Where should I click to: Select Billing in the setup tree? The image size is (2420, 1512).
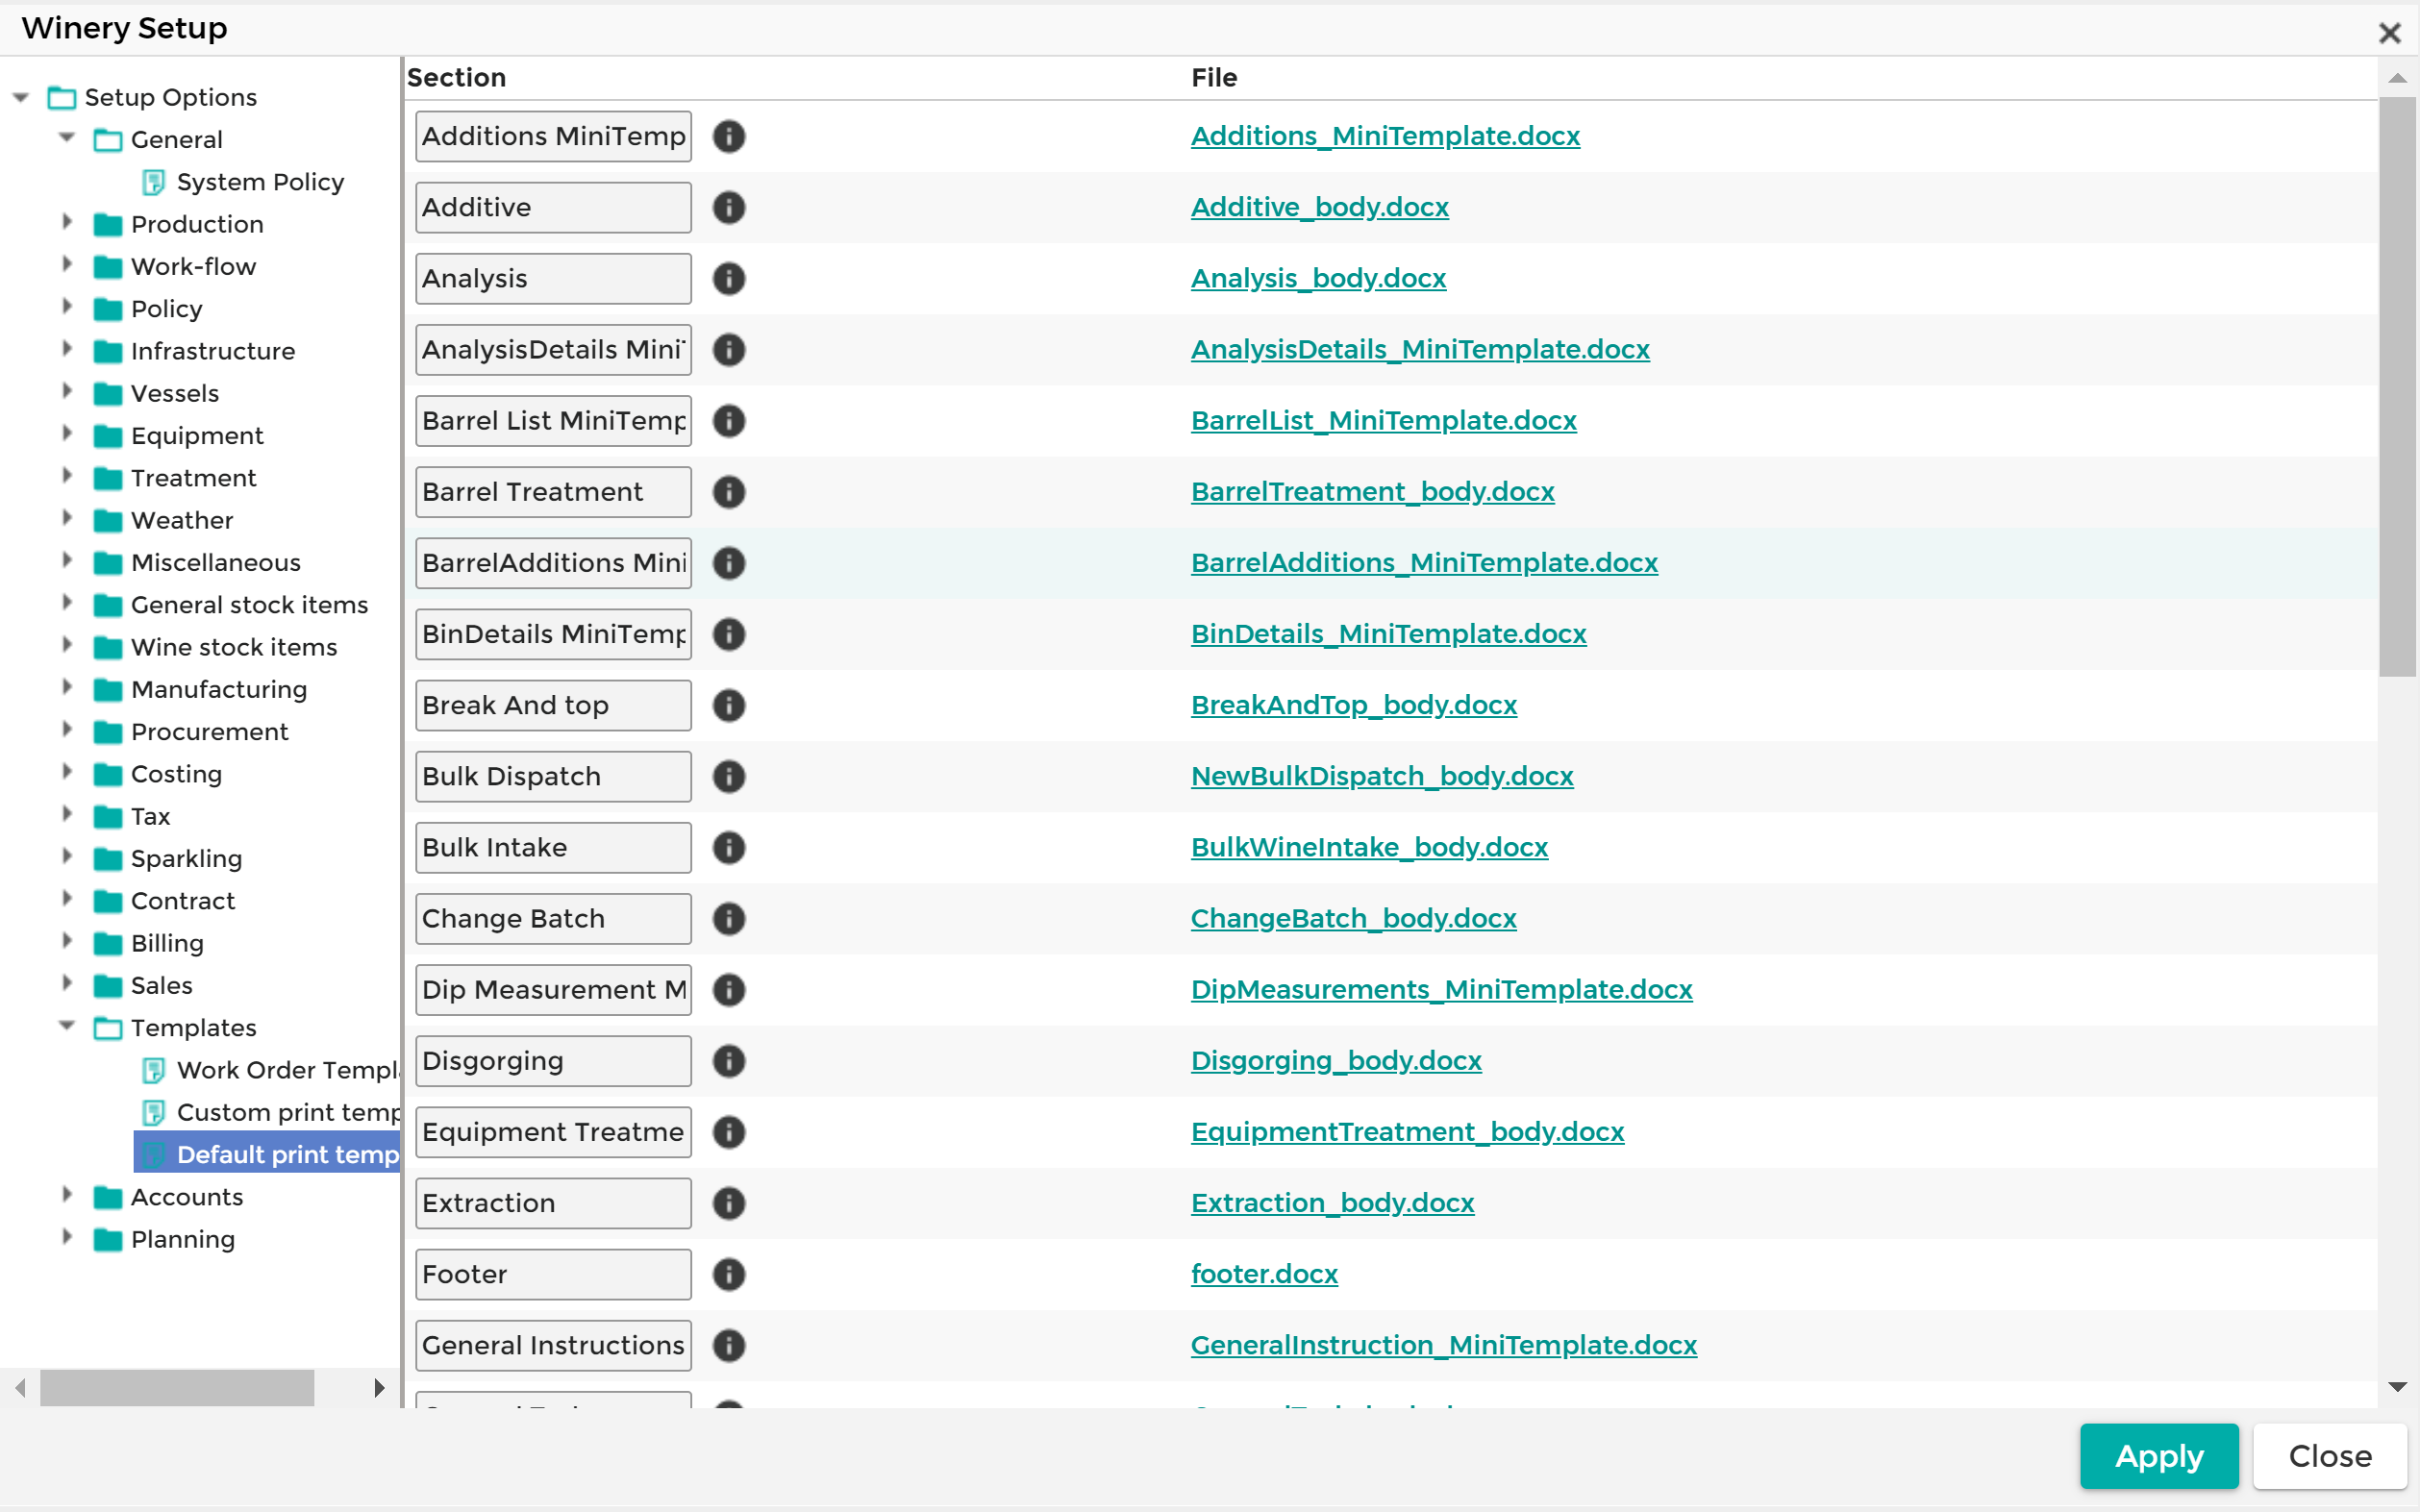(167, 943)
